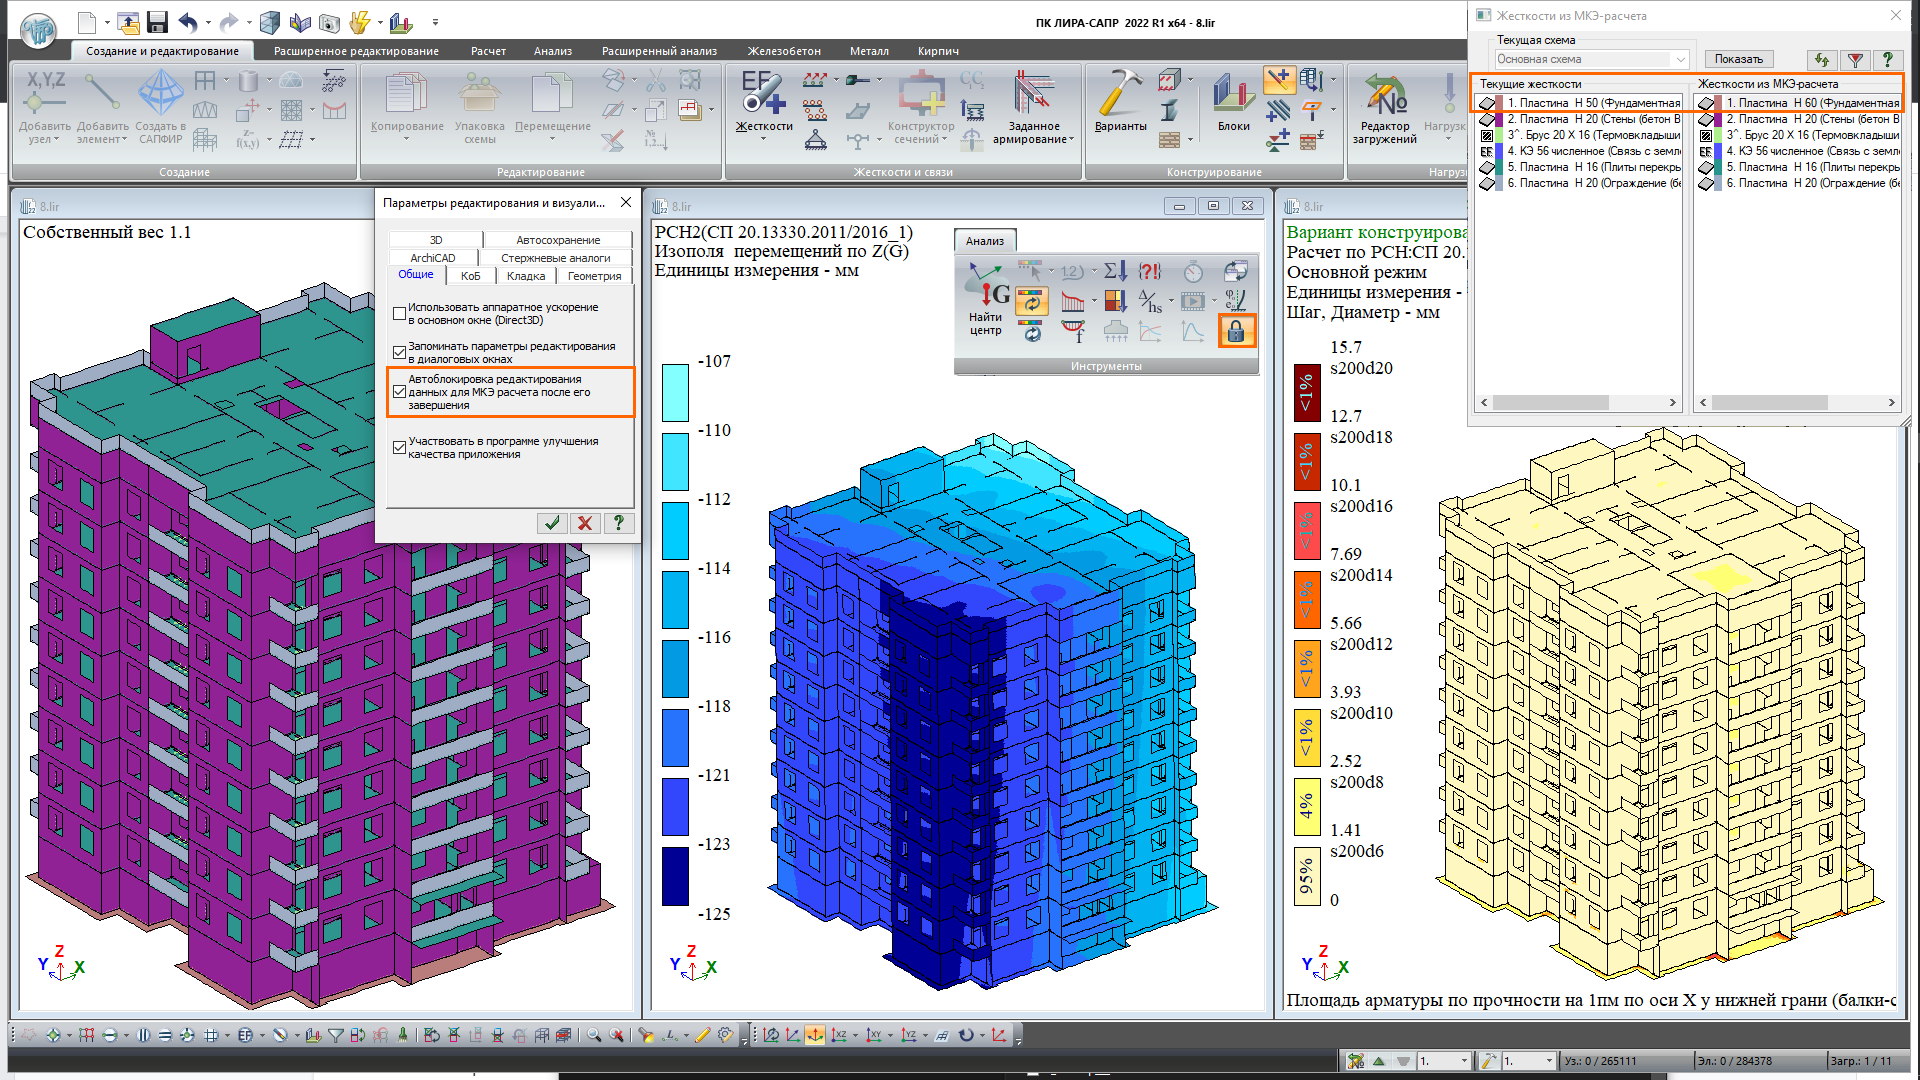
Task: Expand the Конструктор сечений dropdown arrow
Action: (945, 140)
